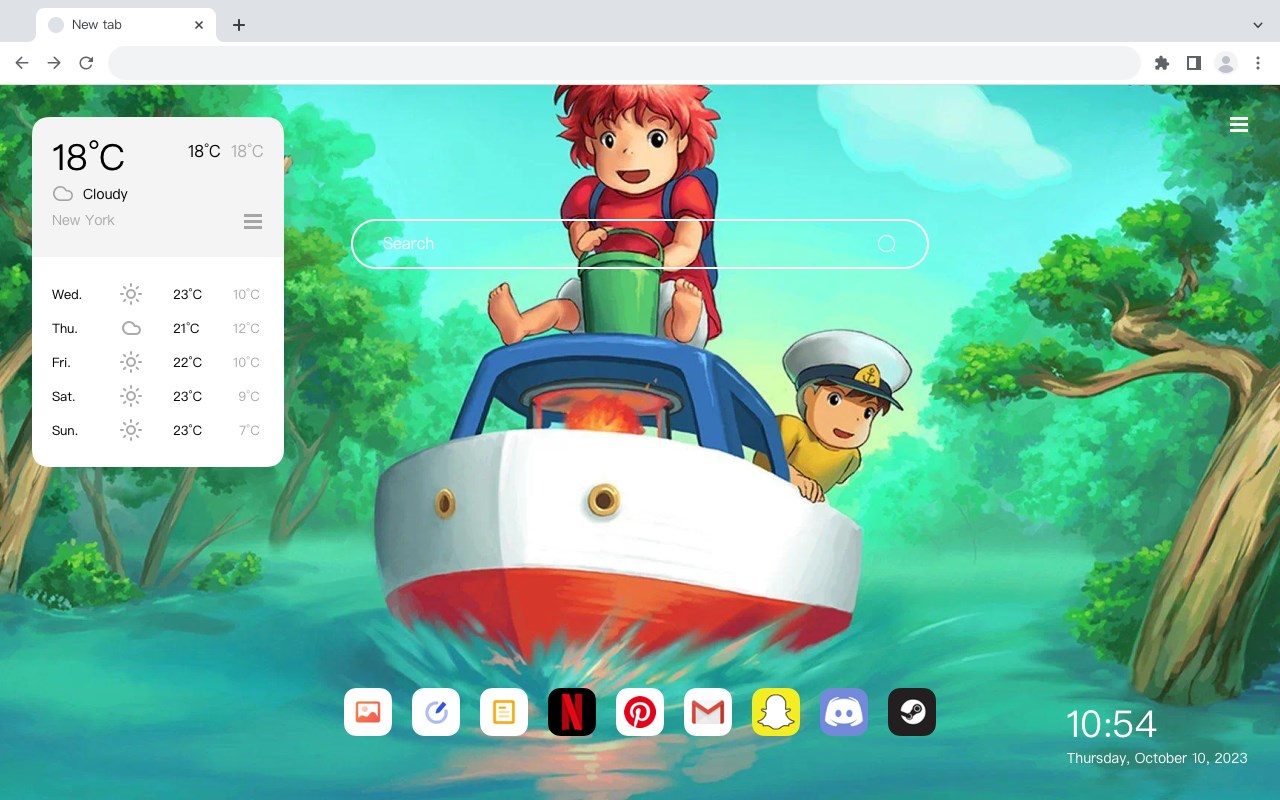Image resolution: width=1280 pixels, height=800 pixels.
Task: Open the orange picture icon in the dock
Action: [368, 712]
